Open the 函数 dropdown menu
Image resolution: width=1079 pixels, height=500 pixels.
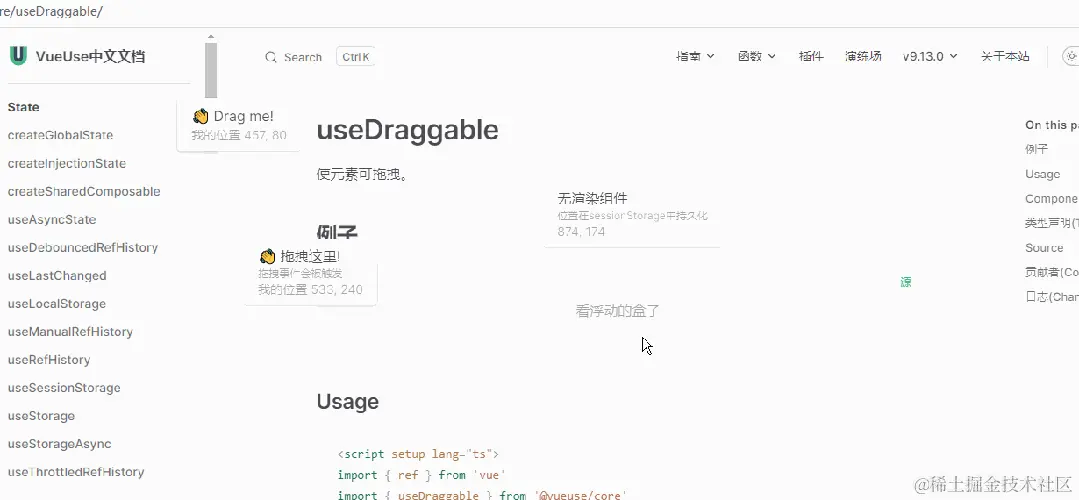(x=757, y=56)
